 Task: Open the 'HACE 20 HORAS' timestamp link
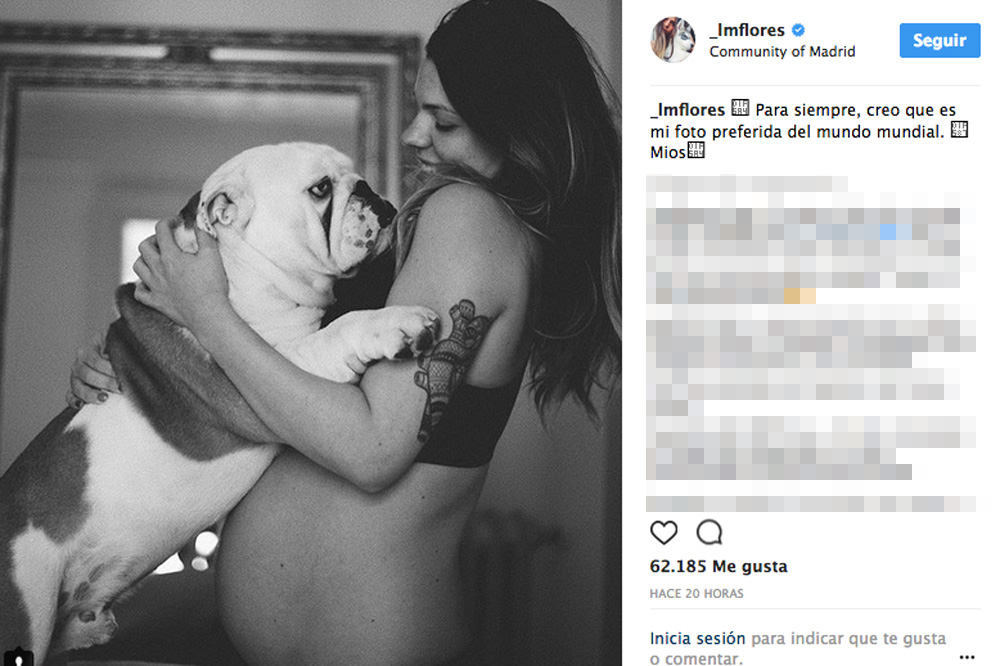pyautogui.click(x=696, y=593)
